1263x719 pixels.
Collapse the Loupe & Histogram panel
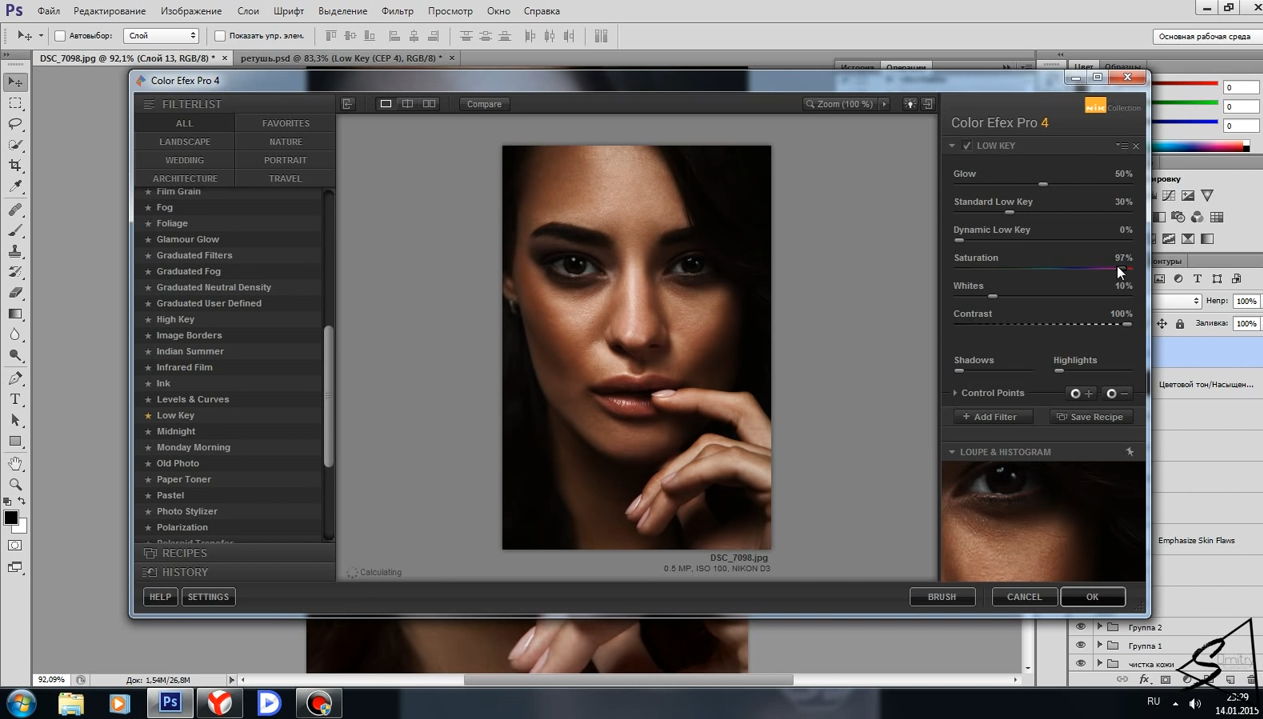point(952,452)
